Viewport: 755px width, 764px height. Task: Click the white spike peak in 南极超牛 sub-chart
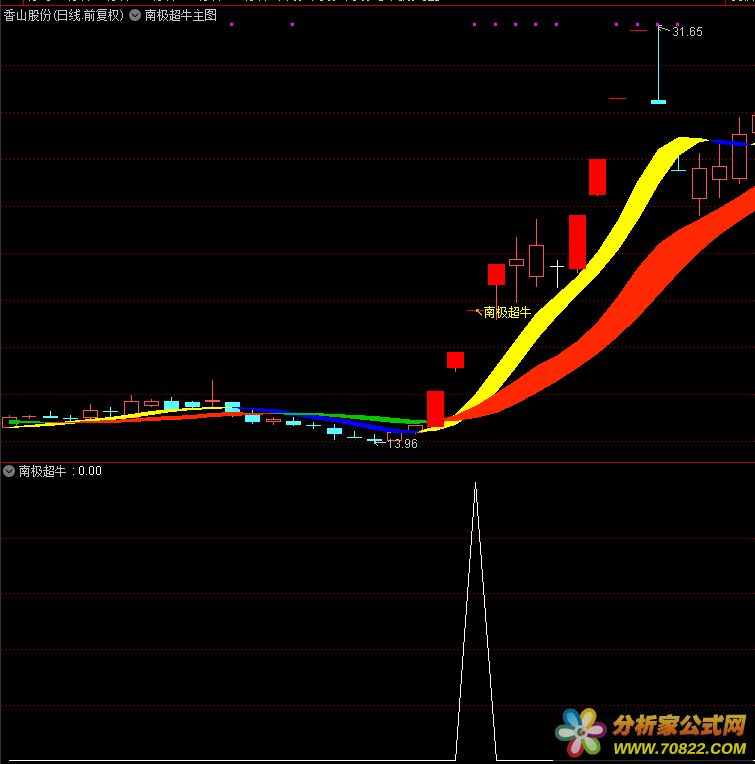(475, 484)
